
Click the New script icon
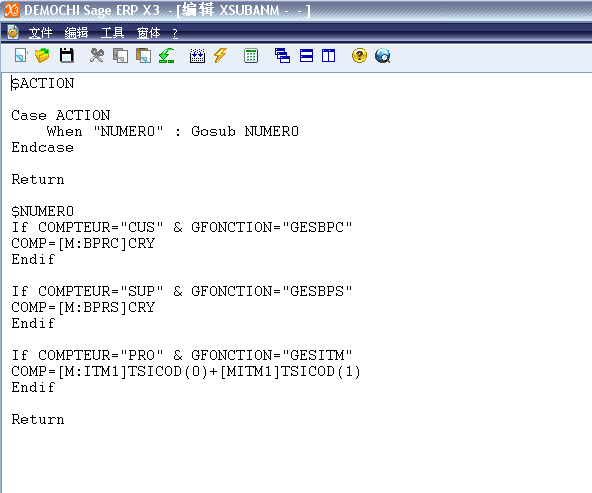click(21, 56)
